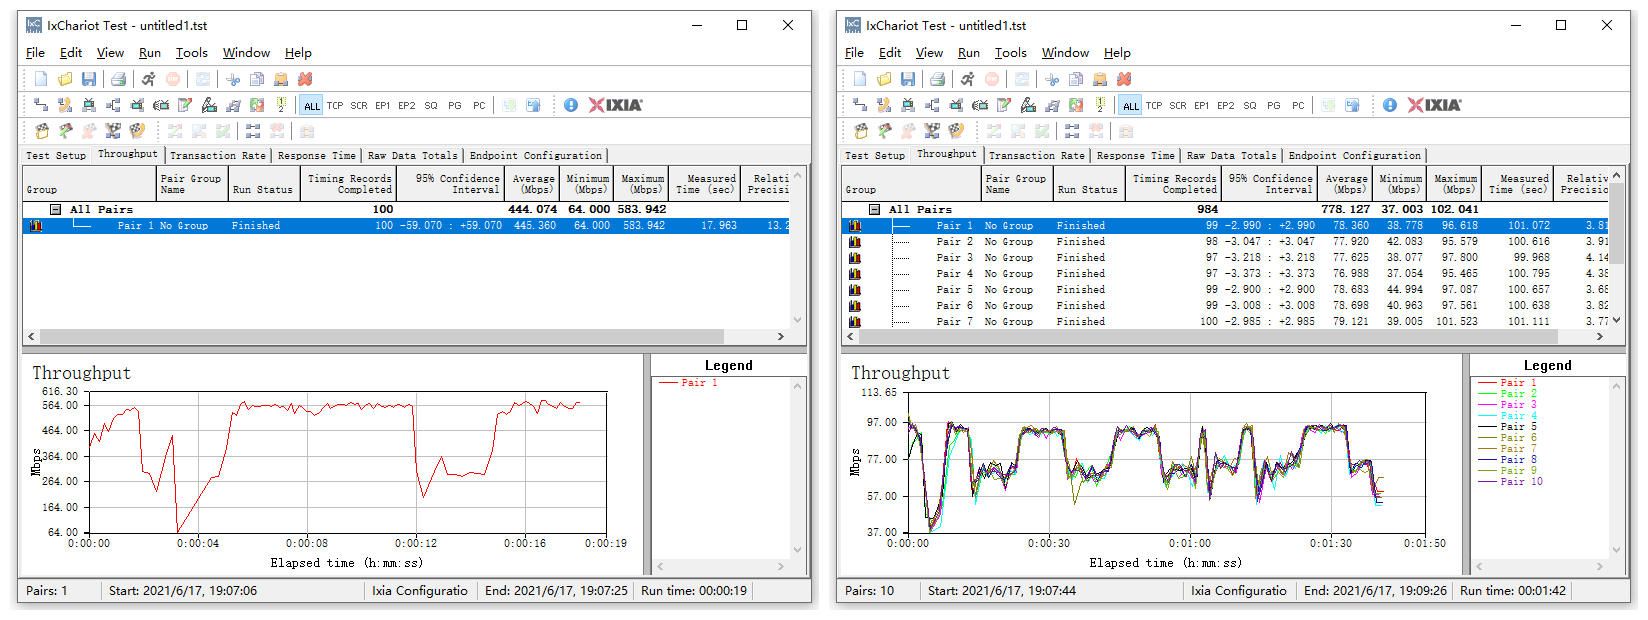The width and height of the screenshot is (1648, 620).
Task: Click Pair 10 legend entry in the right window
Action: click(x=1511, y=482)
